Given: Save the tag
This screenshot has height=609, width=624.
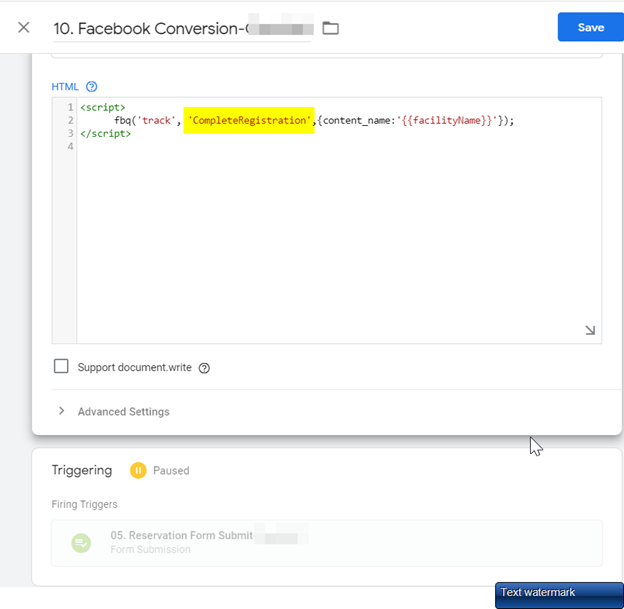Looking at the screenshot, I should [x=591, y=27].
